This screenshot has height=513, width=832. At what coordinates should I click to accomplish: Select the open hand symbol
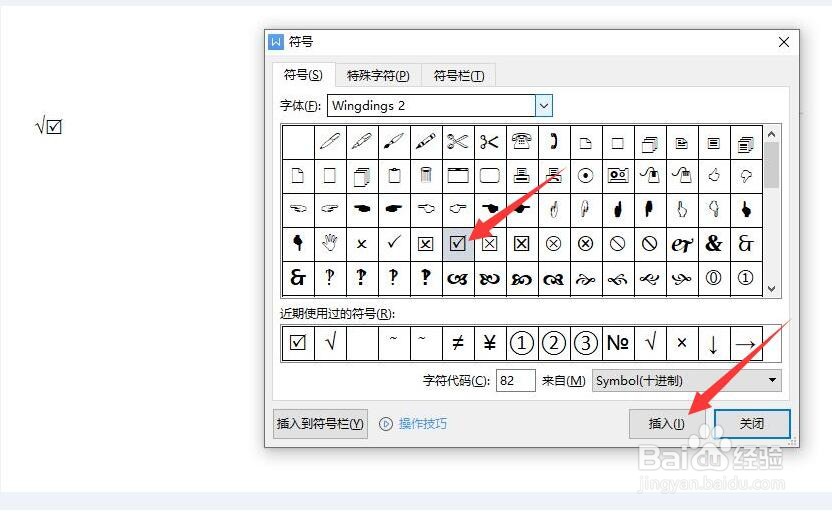click(330, 244)
